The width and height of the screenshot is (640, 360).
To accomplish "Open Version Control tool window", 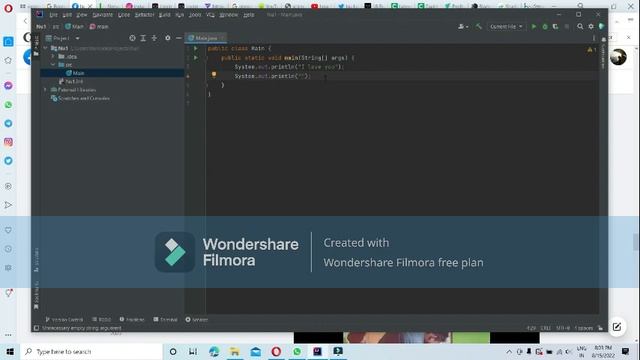I will click(64, 320).
